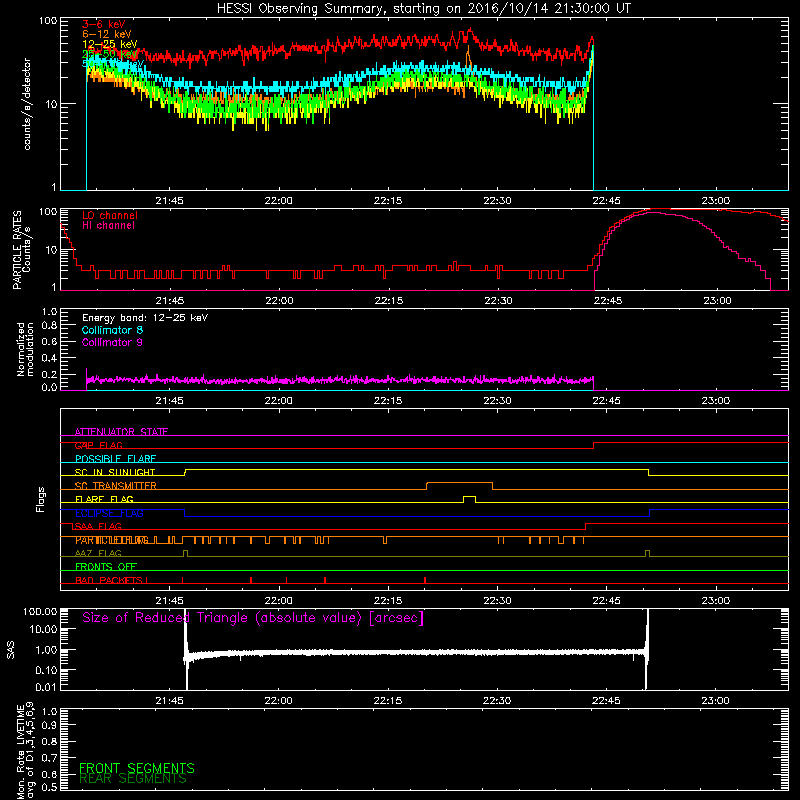Click the LO channel legend label
The width and height of the screenshot is (800, 800).
point(110,215)
